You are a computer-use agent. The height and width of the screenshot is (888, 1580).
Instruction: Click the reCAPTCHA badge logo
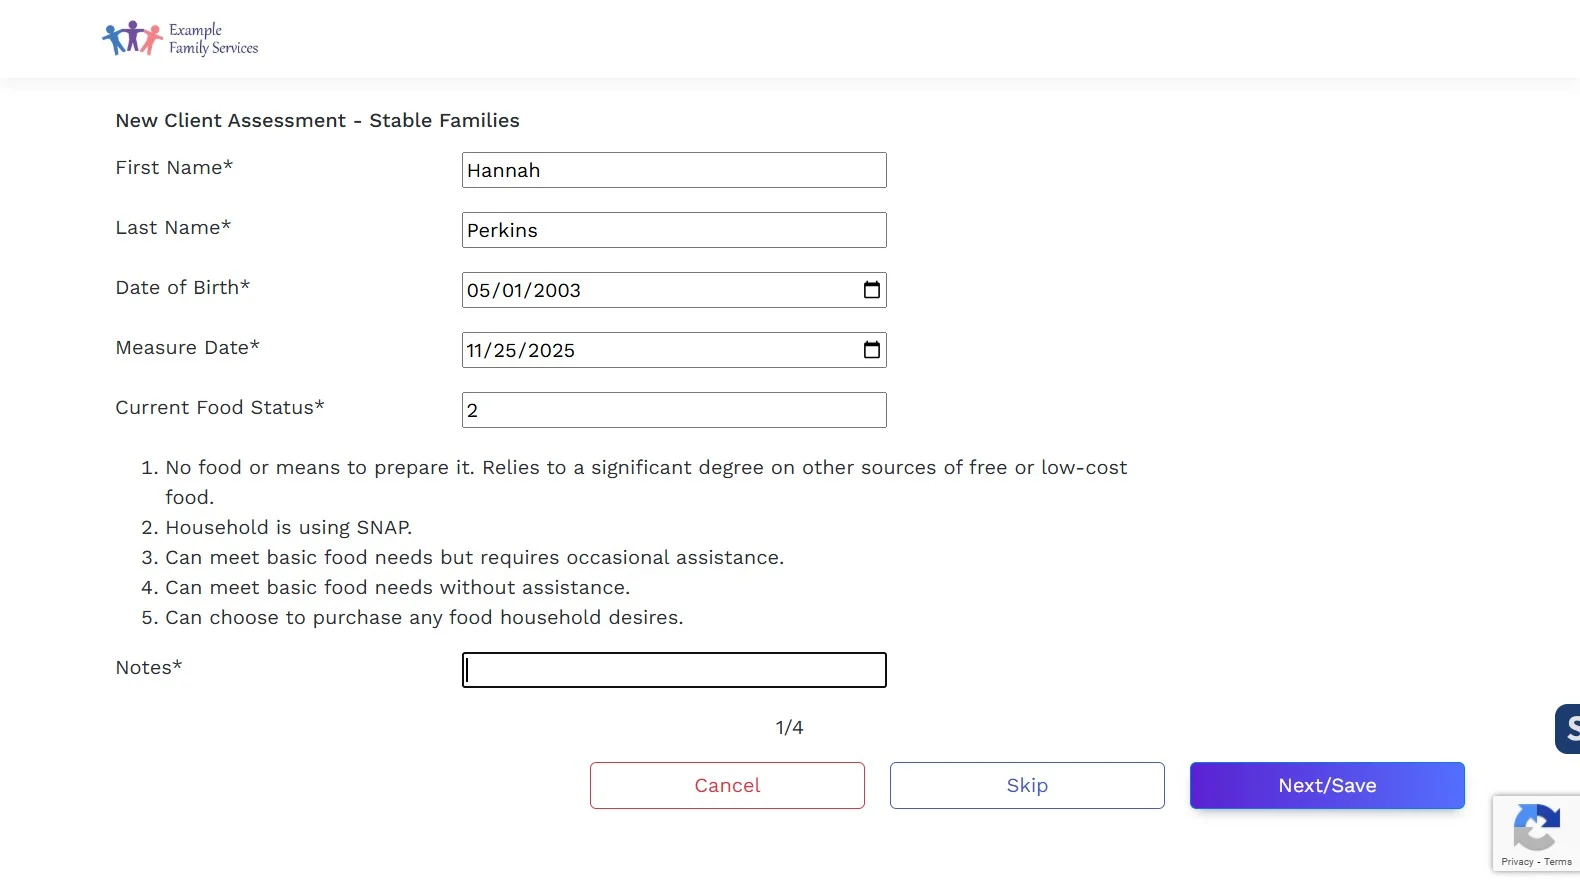[x=1536, y=827]
